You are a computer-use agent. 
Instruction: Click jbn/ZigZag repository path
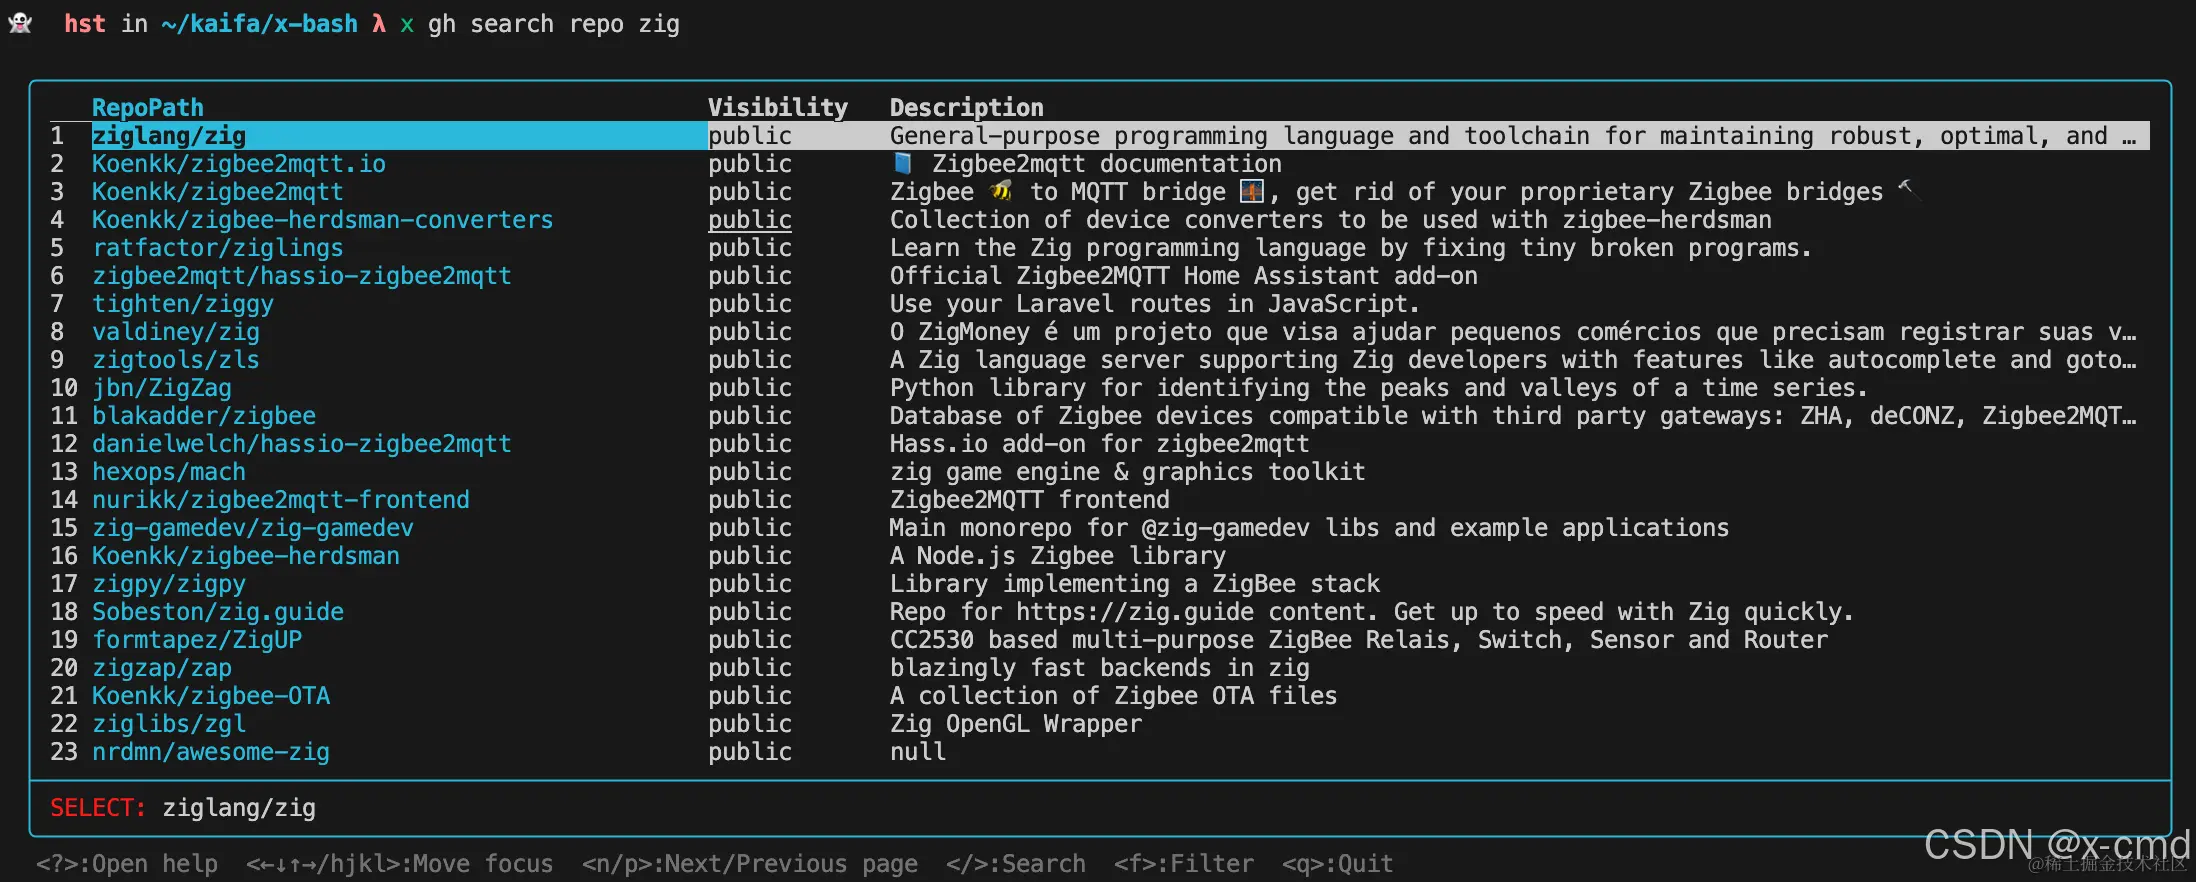tap(162, 388)
